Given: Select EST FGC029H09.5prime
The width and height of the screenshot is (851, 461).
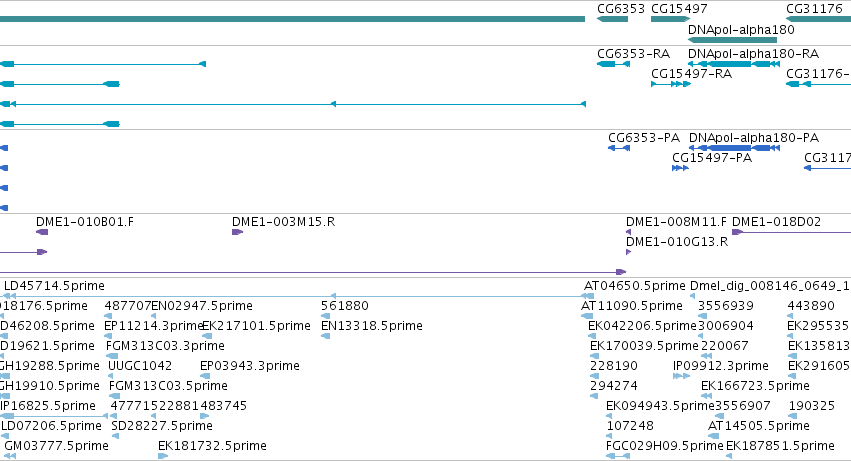Looking at the screenshot, I should (x=665, y=446).
